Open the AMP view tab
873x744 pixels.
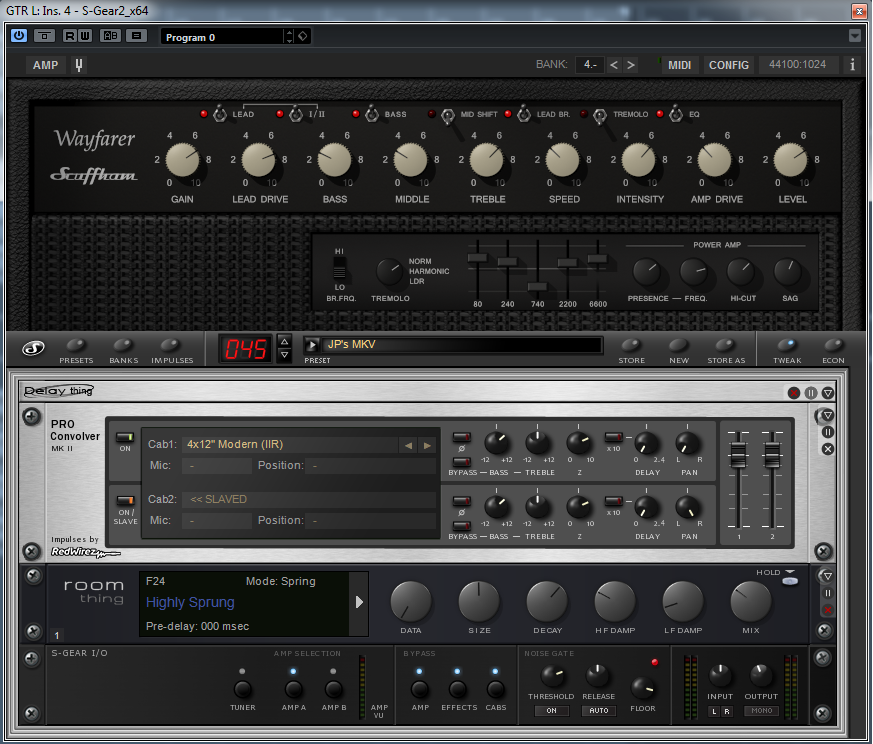tap(45, 65)
